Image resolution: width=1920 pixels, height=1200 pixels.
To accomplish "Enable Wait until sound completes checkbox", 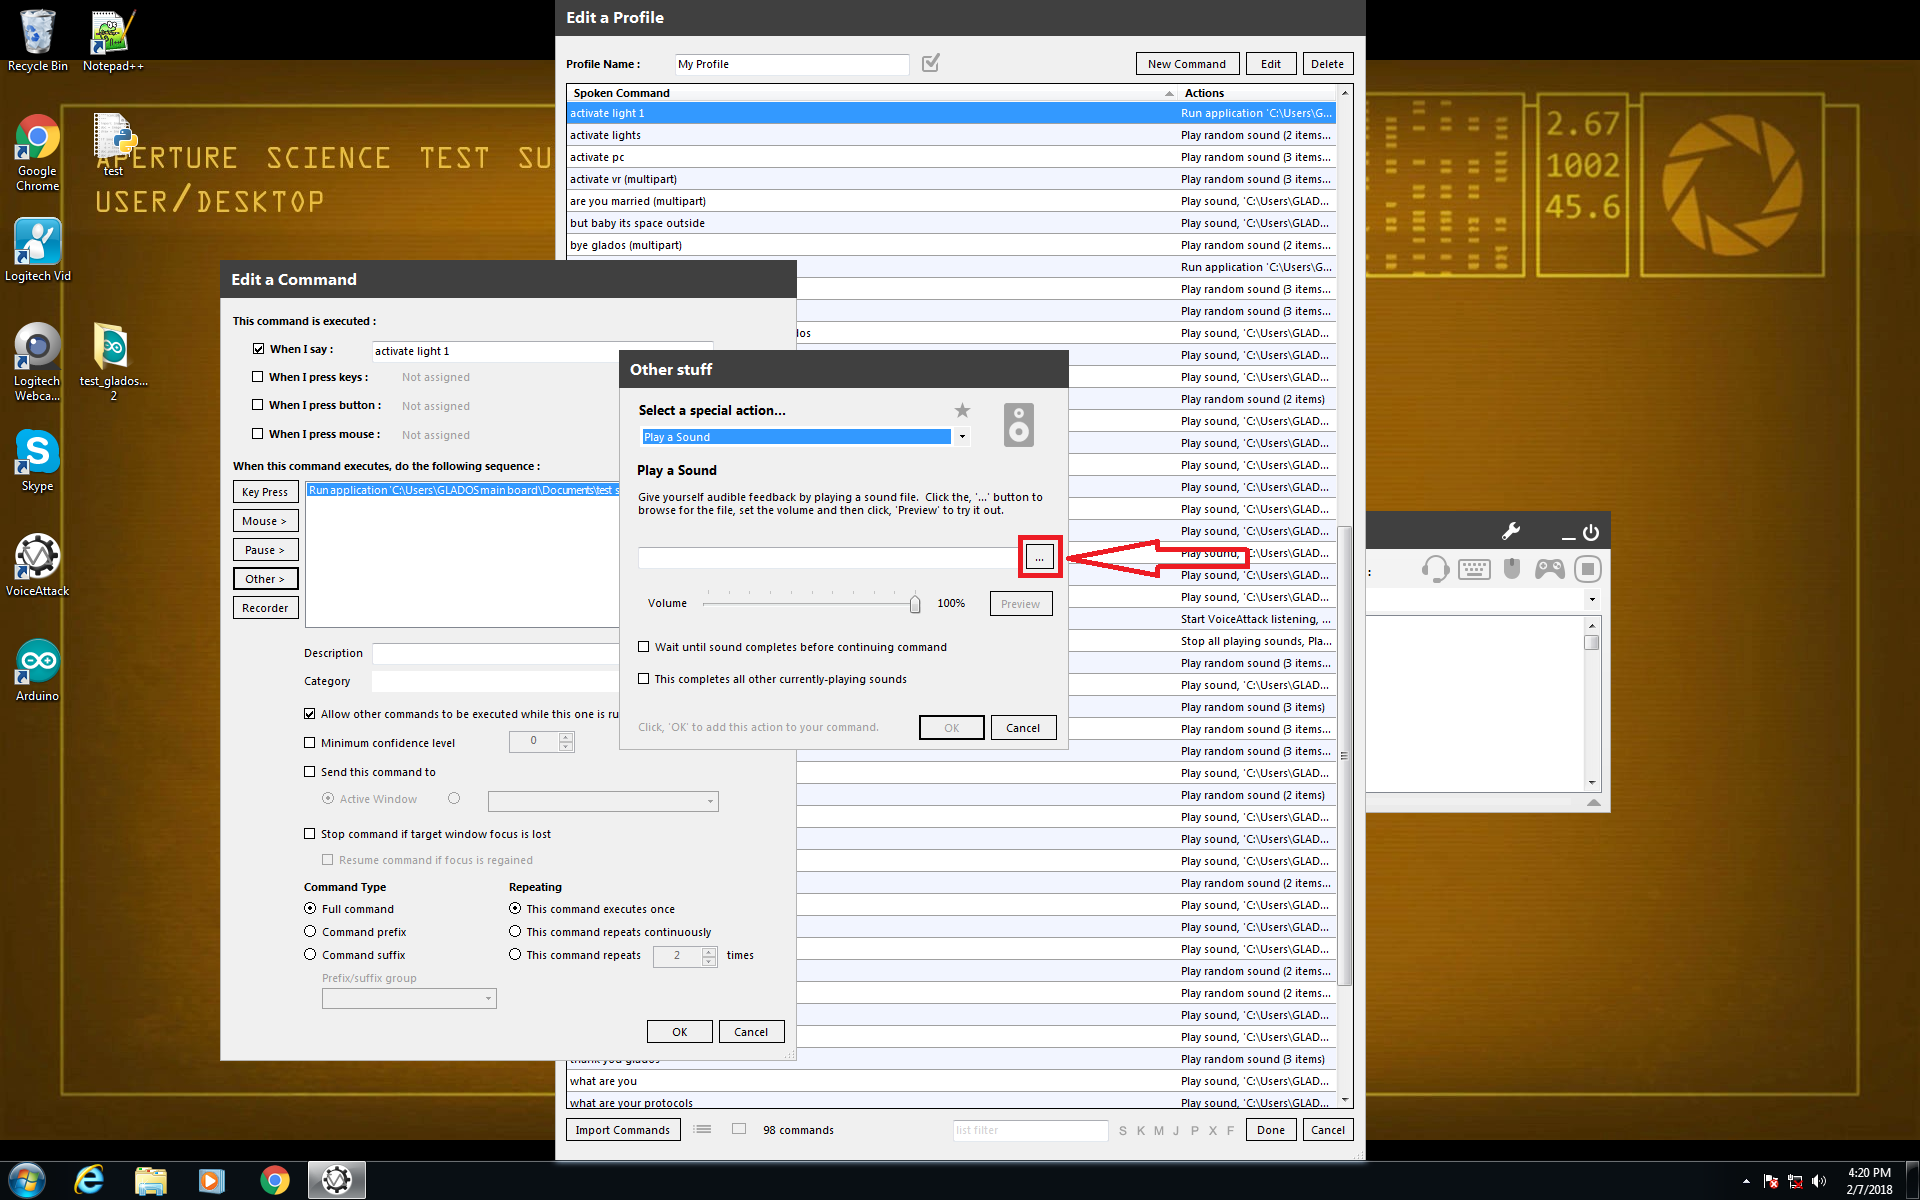I will (x=644, y=647).
